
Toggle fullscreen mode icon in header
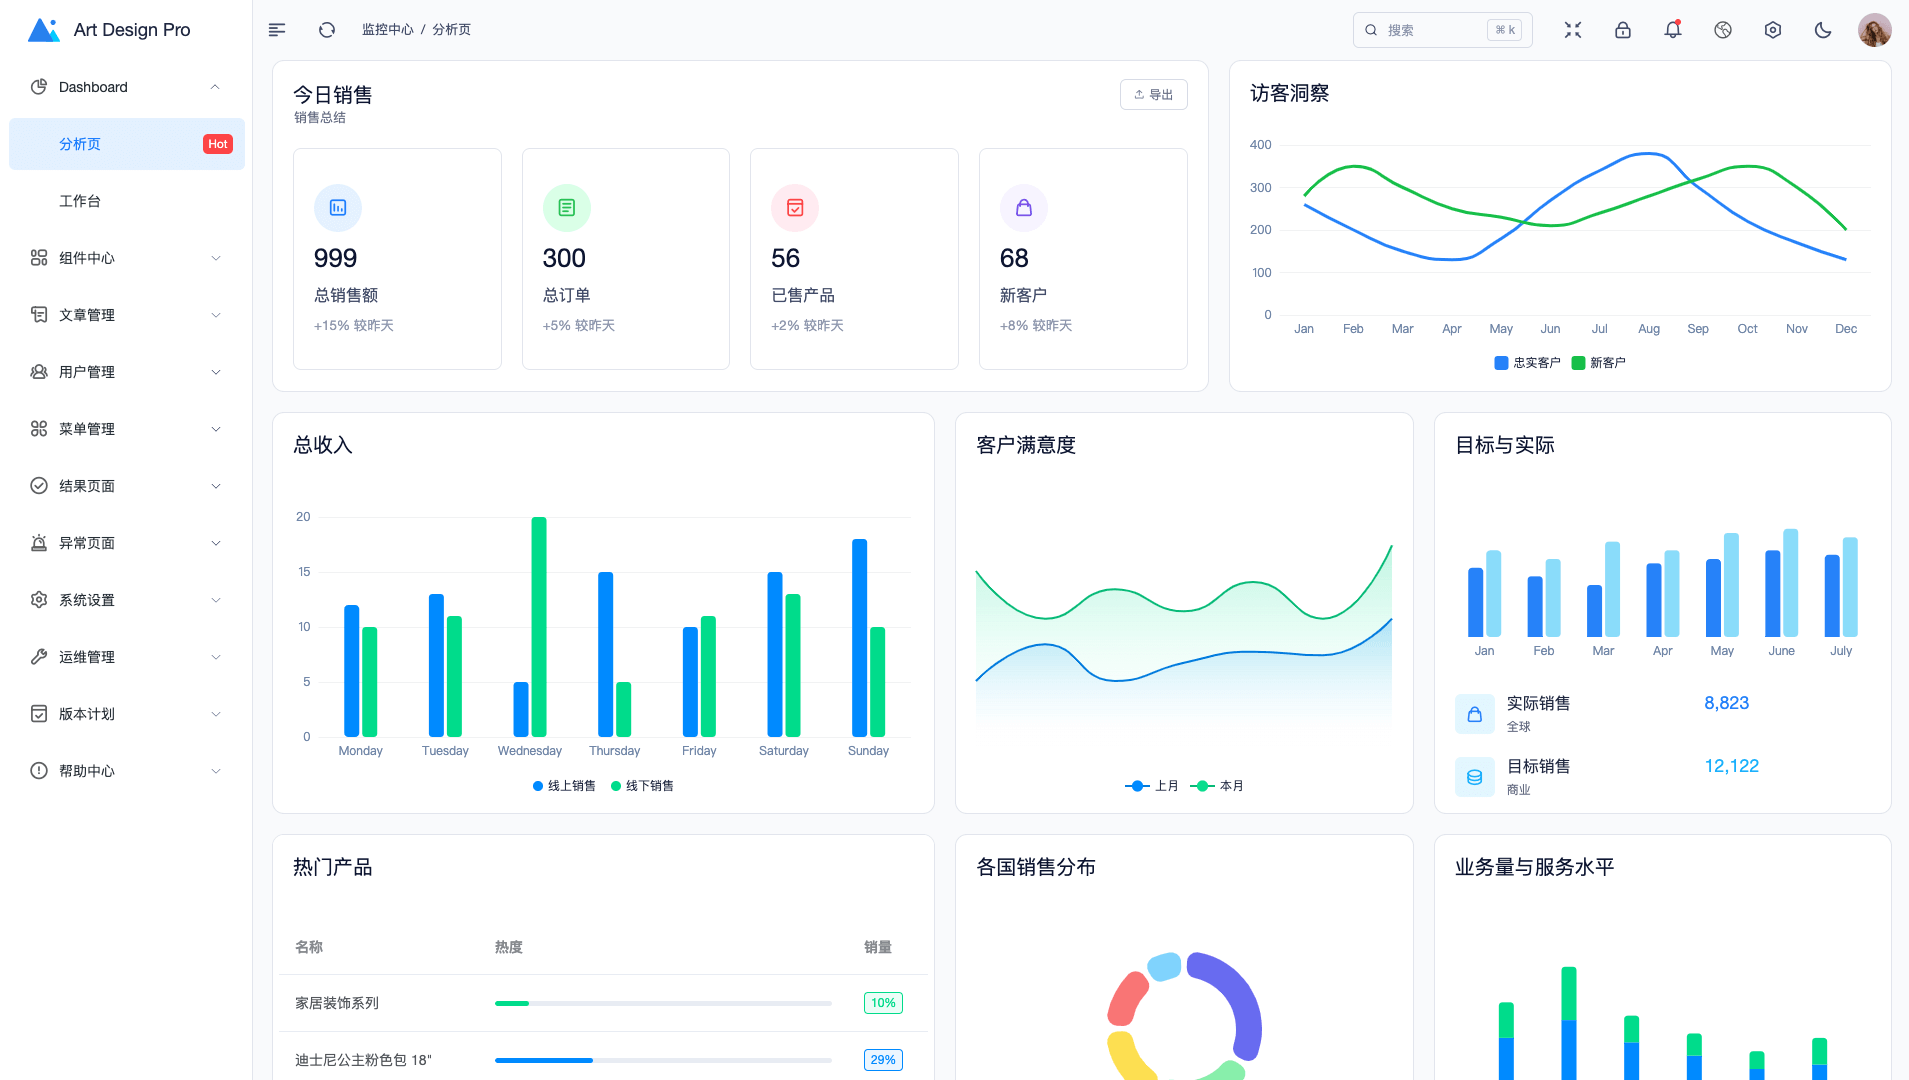coord(1573,30)
